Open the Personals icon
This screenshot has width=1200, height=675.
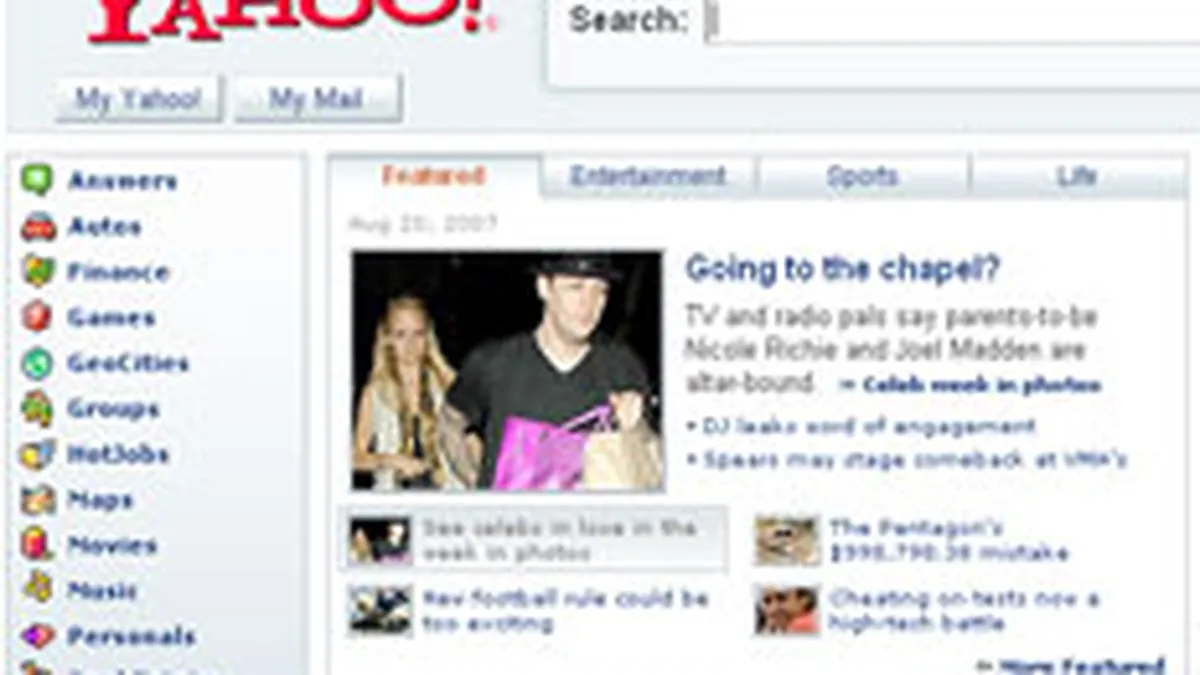[38, 636]
